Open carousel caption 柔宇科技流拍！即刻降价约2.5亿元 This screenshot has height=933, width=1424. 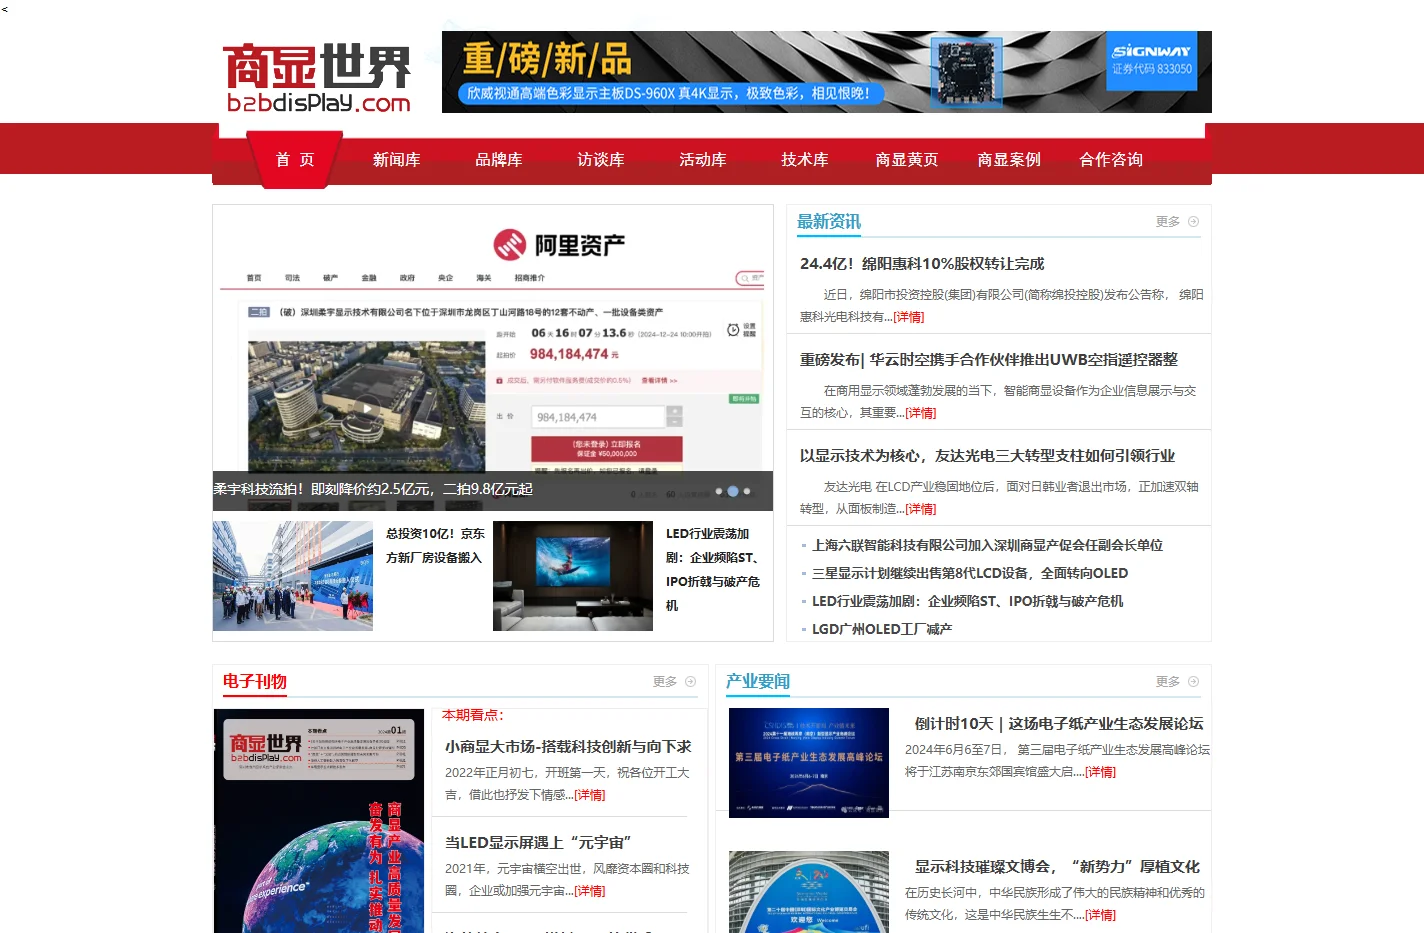[x=373, y=490]
